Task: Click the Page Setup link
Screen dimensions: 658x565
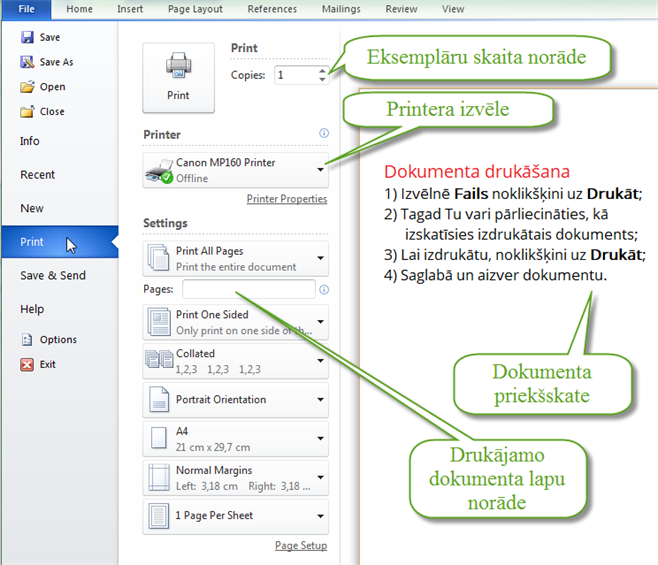Action: click(x=300, y=546)
